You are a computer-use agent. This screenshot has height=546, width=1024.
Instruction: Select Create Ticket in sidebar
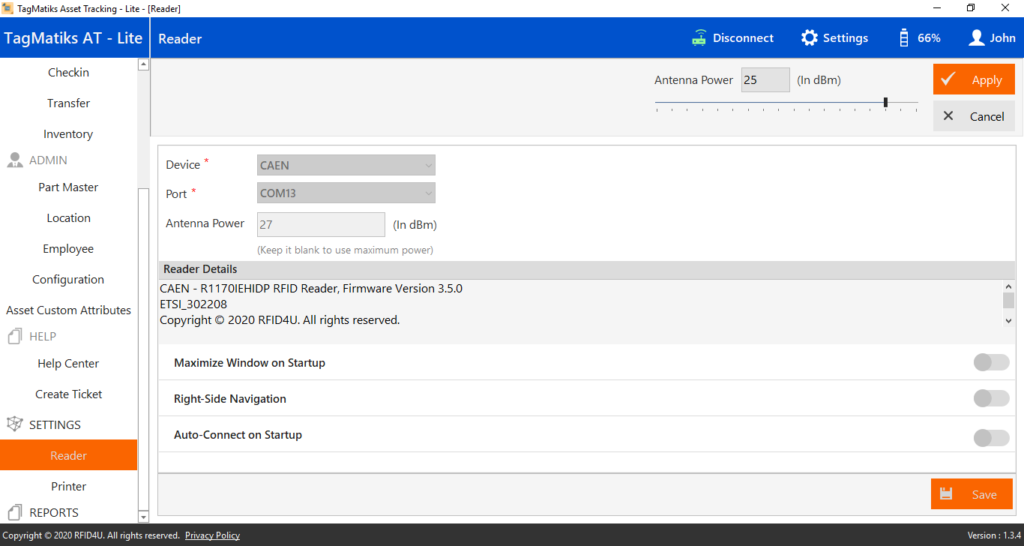69,394
